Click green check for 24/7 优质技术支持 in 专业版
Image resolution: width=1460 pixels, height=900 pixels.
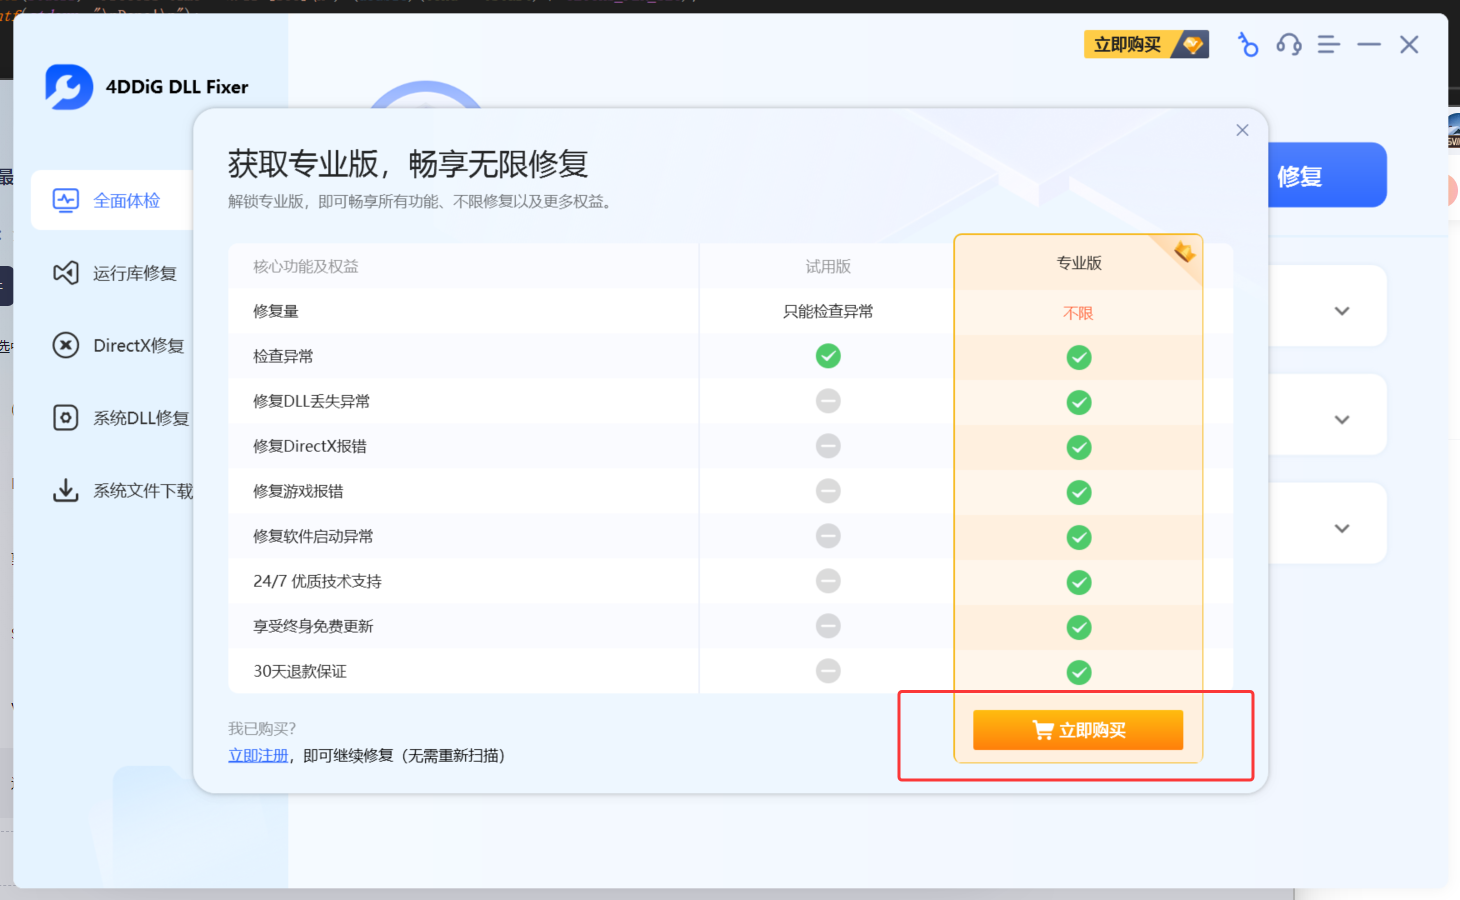1079,582
